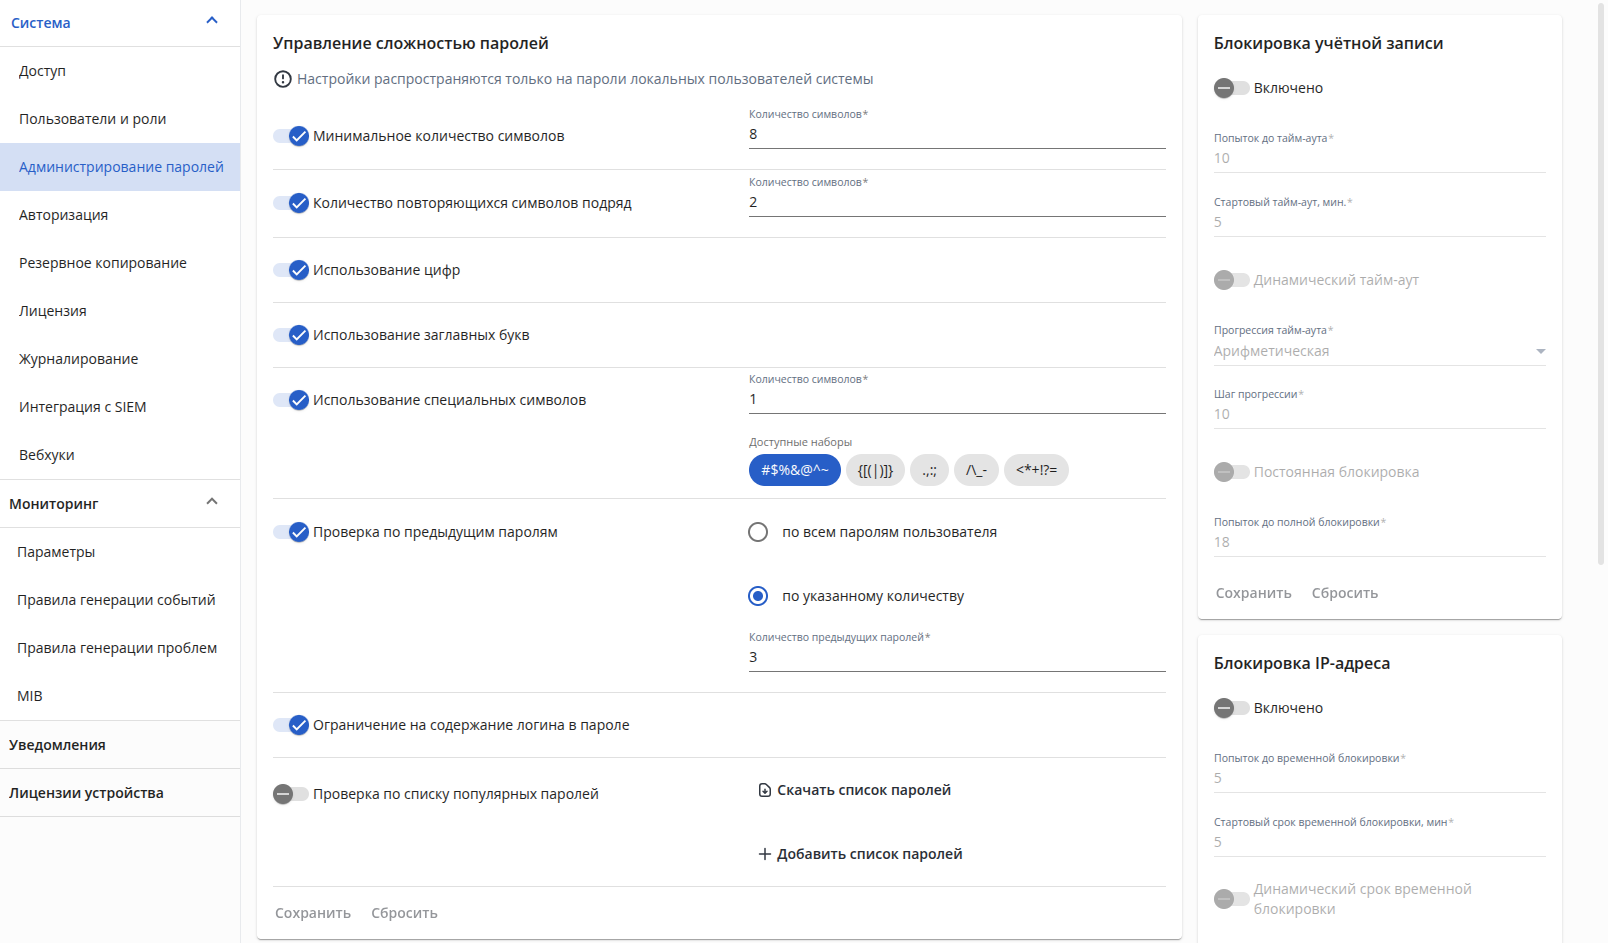Open the Прогрессия тайм-аута dropdown
This screenshot has width=1608, height=943.
click(x=1380, y=351)
